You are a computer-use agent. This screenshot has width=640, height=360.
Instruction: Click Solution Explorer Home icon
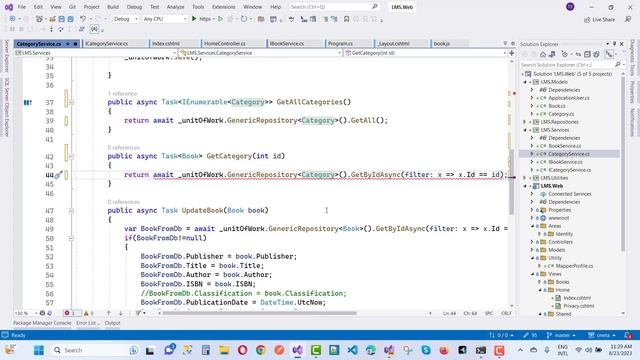542,54
